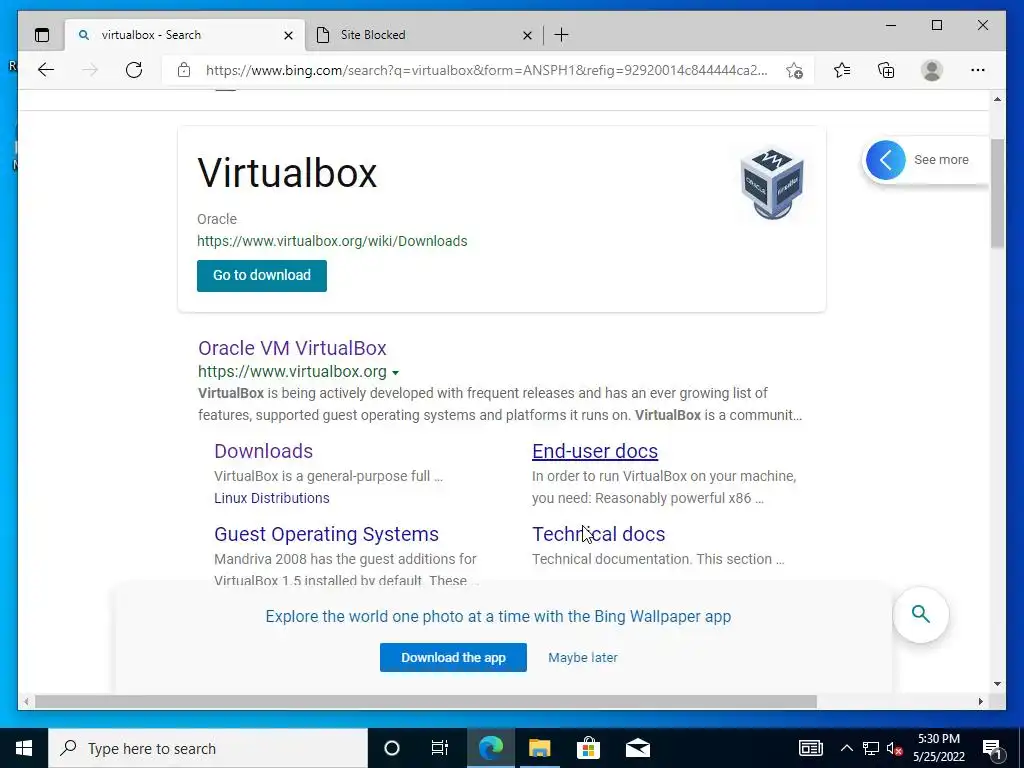The image size is (1024, 768).
Task: Open the Windows Start menu
Action: click(24, 748)
